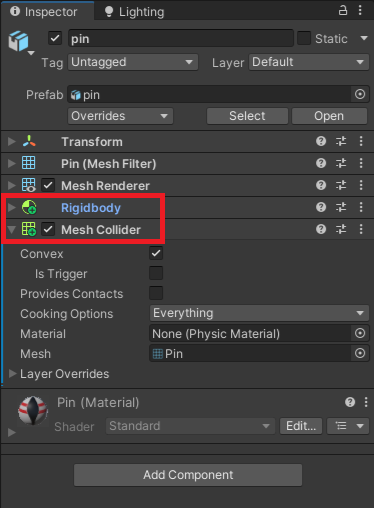Click the pin GameObject cube icon

[x=19, y=41]
